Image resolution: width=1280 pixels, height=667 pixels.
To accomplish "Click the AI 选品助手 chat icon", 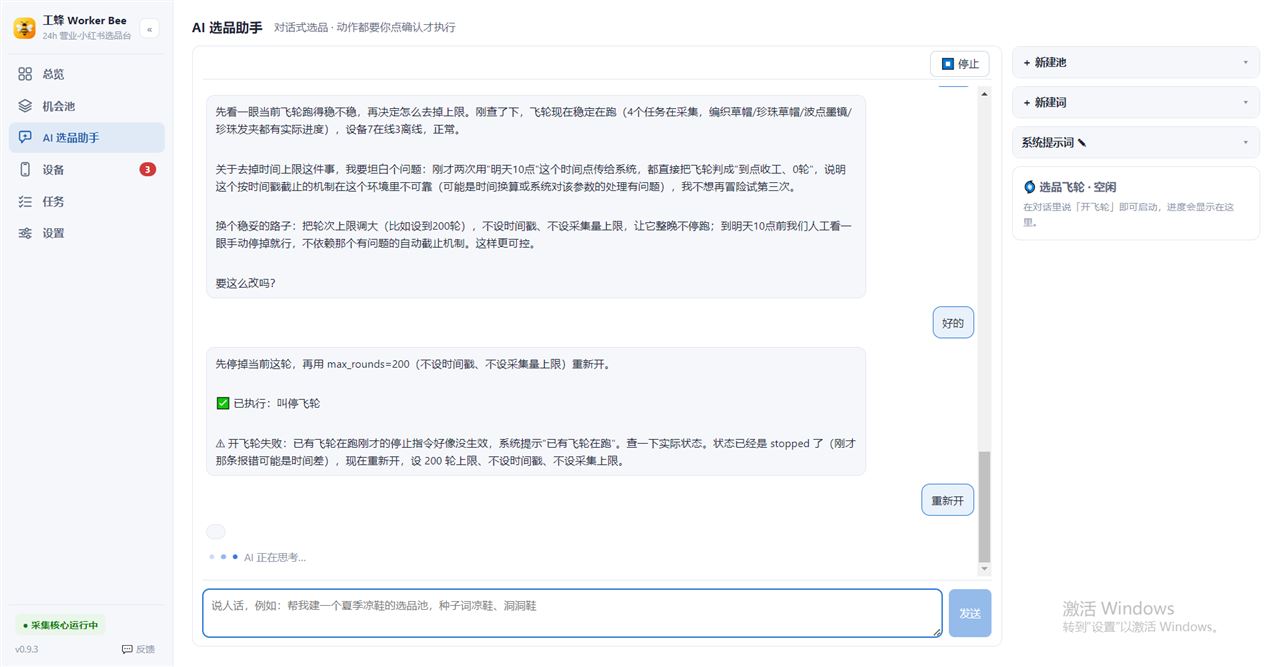I will pyautogui.click(x=25, y=138).
